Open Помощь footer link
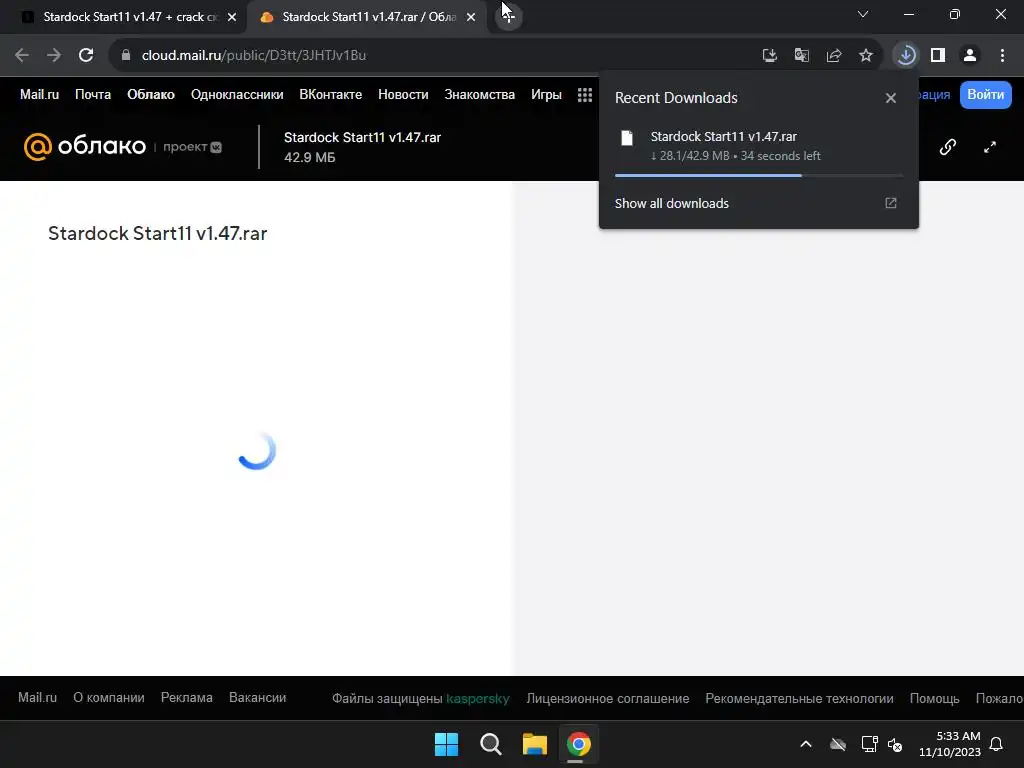Viewport: 1024px width, 768px height. (935, 698)
